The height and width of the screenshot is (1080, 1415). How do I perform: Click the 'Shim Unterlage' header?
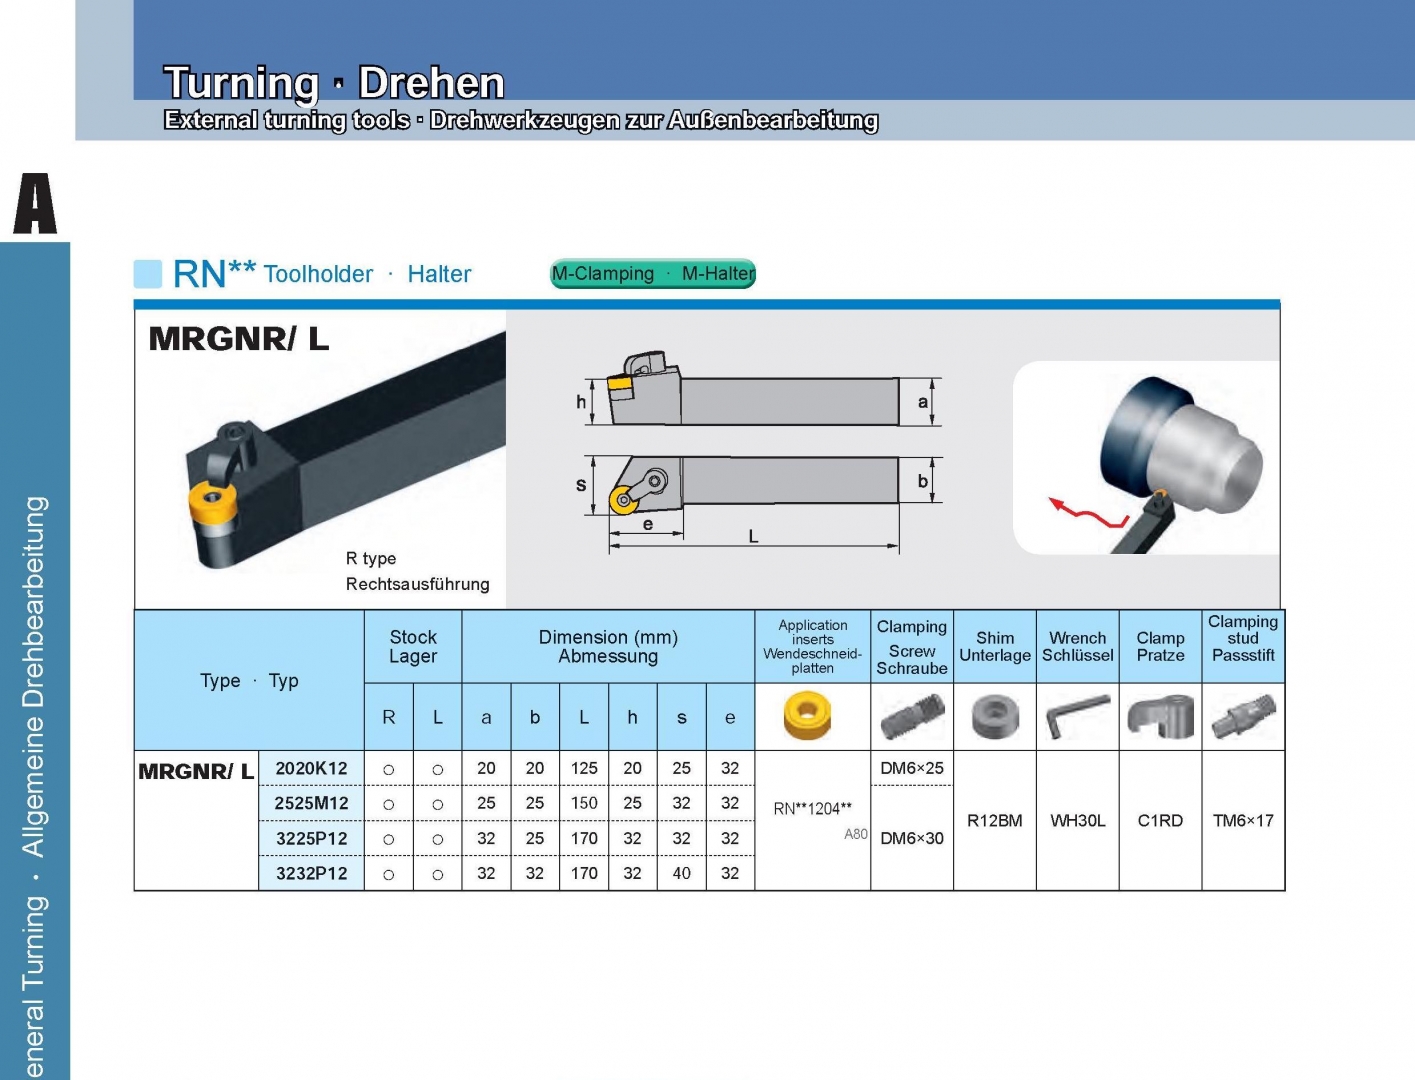(x=995, y=647)
